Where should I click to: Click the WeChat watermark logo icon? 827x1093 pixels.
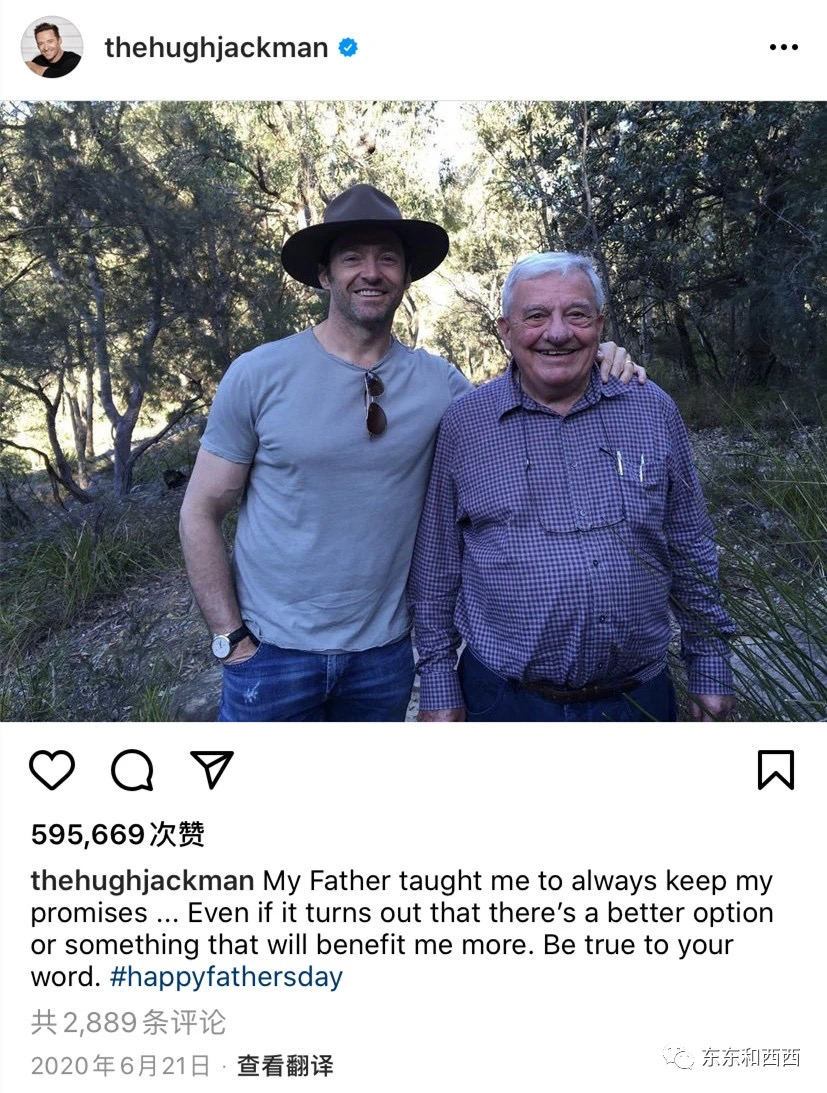click(x=679, y=1057)
